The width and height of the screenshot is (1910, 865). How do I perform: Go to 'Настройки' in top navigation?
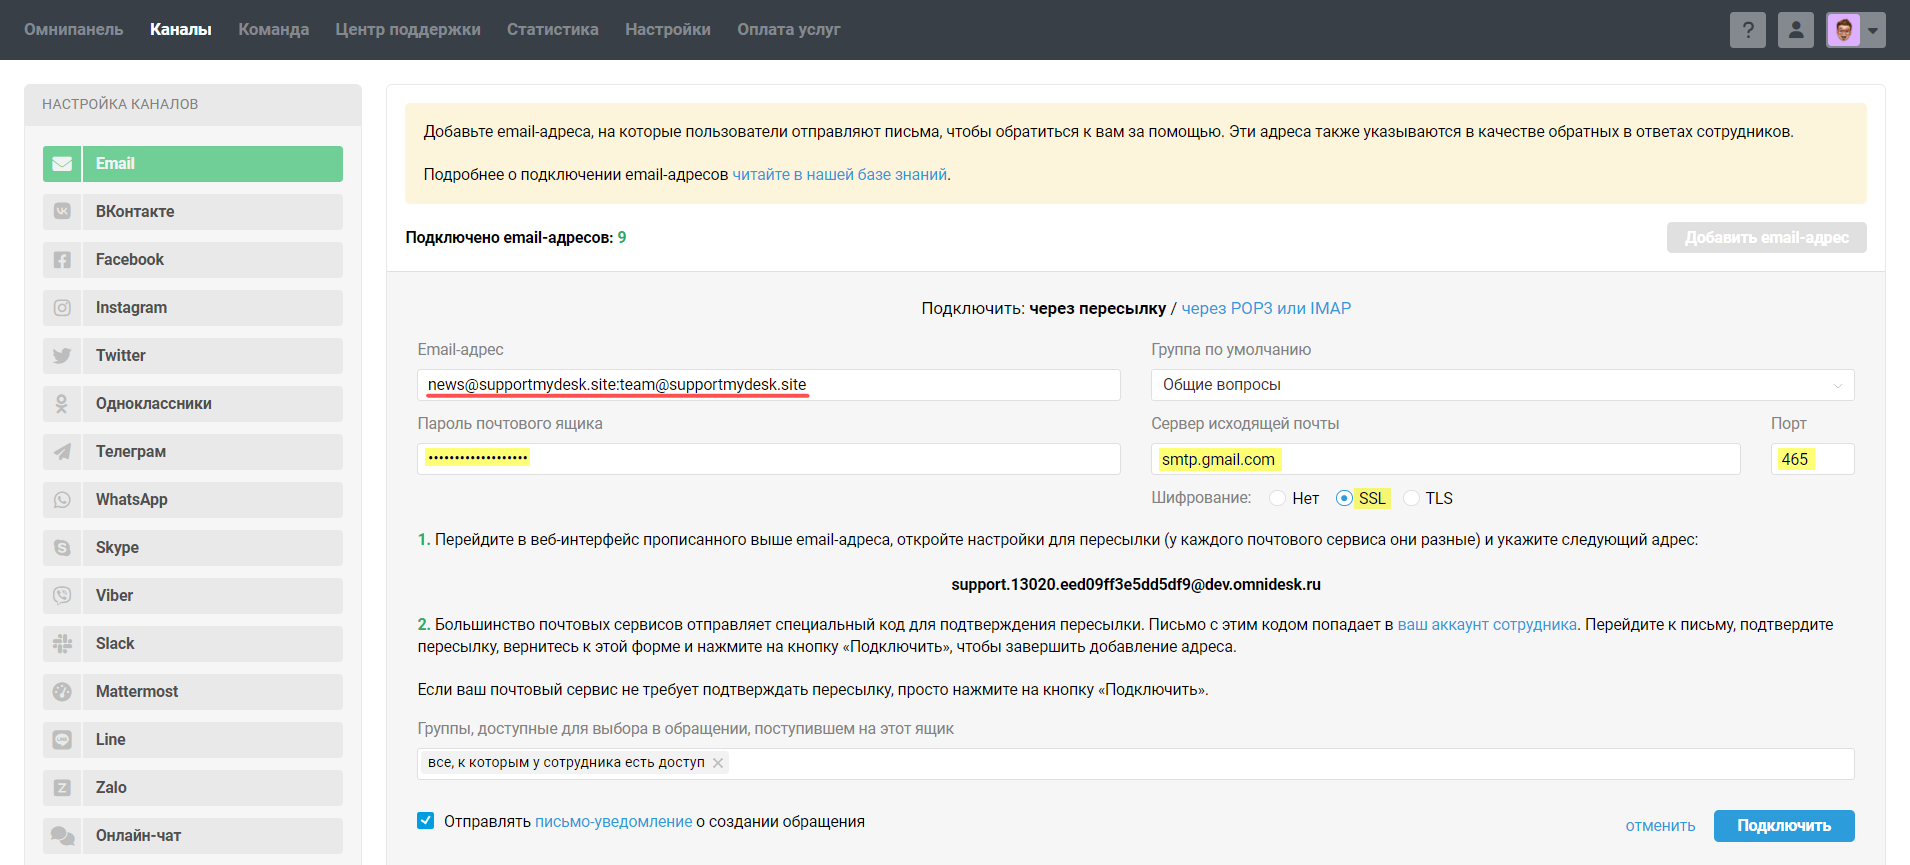click(667, 30)
